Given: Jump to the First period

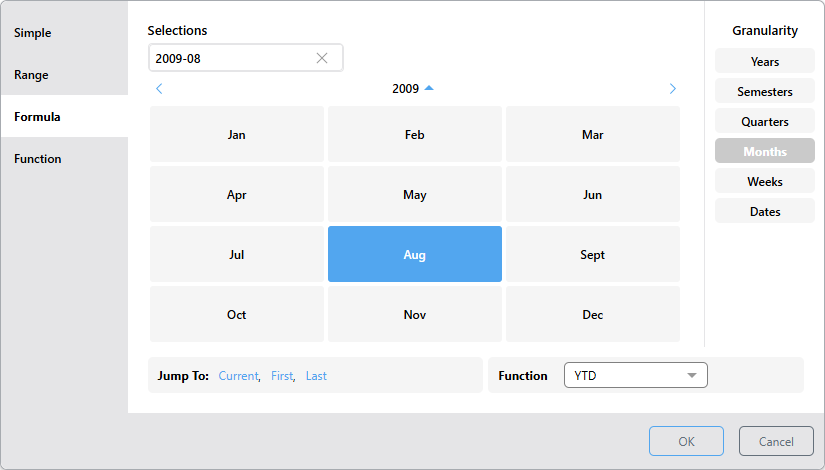Looking at the screenshot, I should pos(282,376).
